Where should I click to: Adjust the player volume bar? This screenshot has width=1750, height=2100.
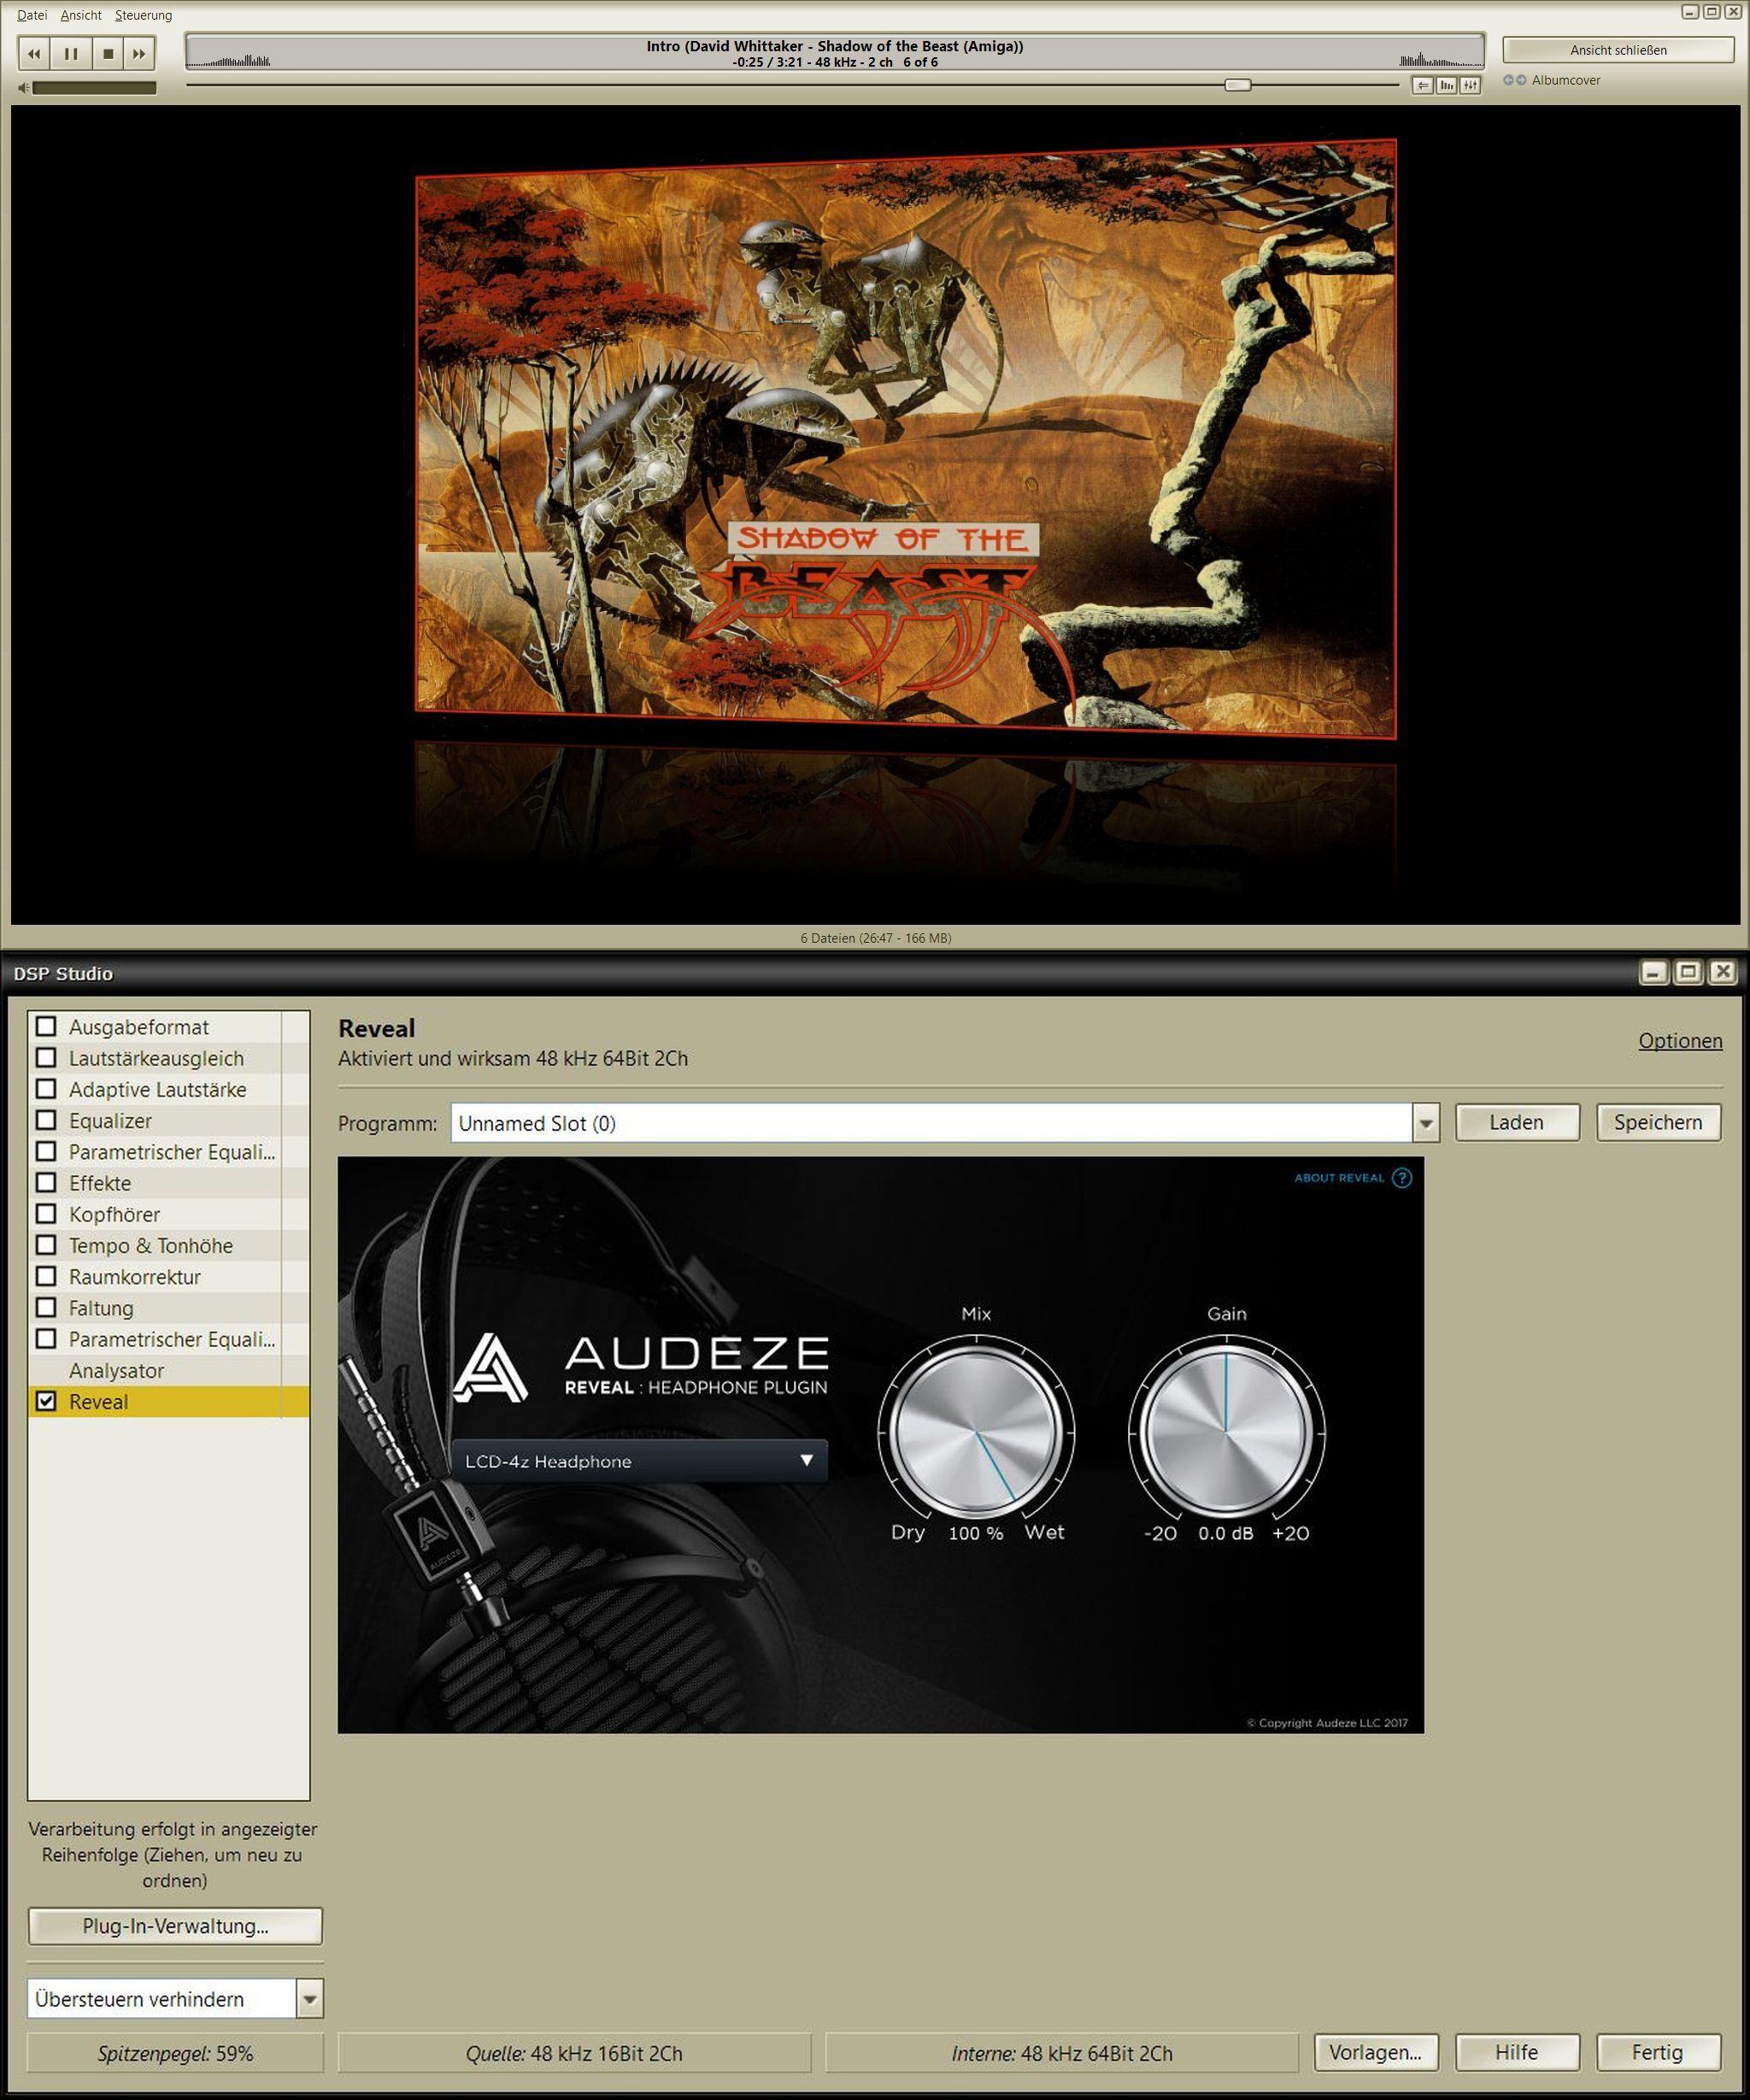point(94,88)
